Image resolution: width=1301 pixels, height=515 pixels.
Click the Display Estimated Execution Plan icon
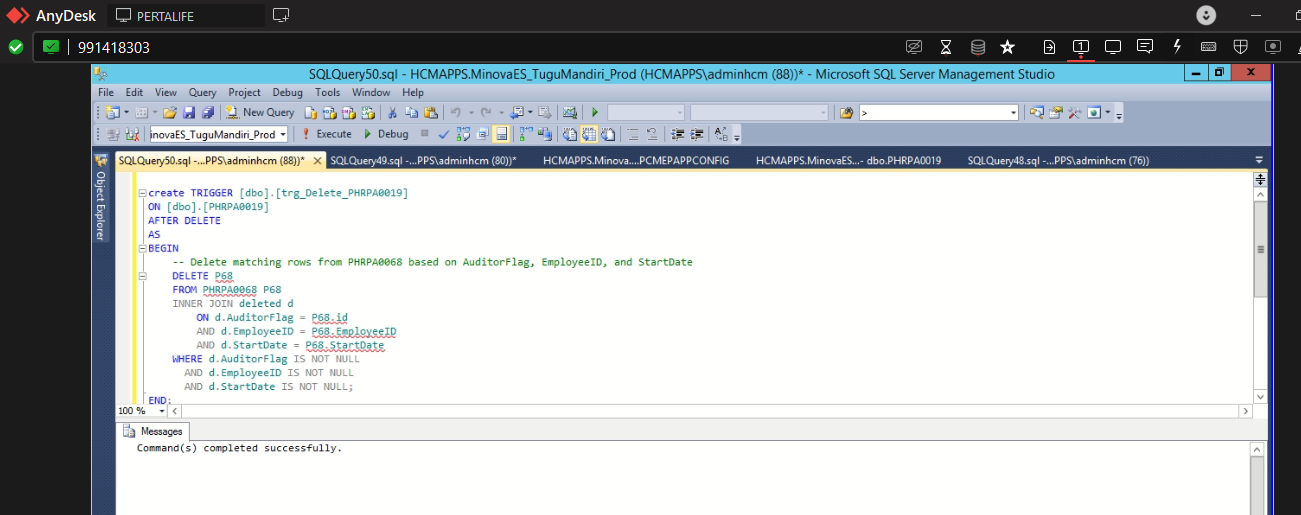coord(463,133)
